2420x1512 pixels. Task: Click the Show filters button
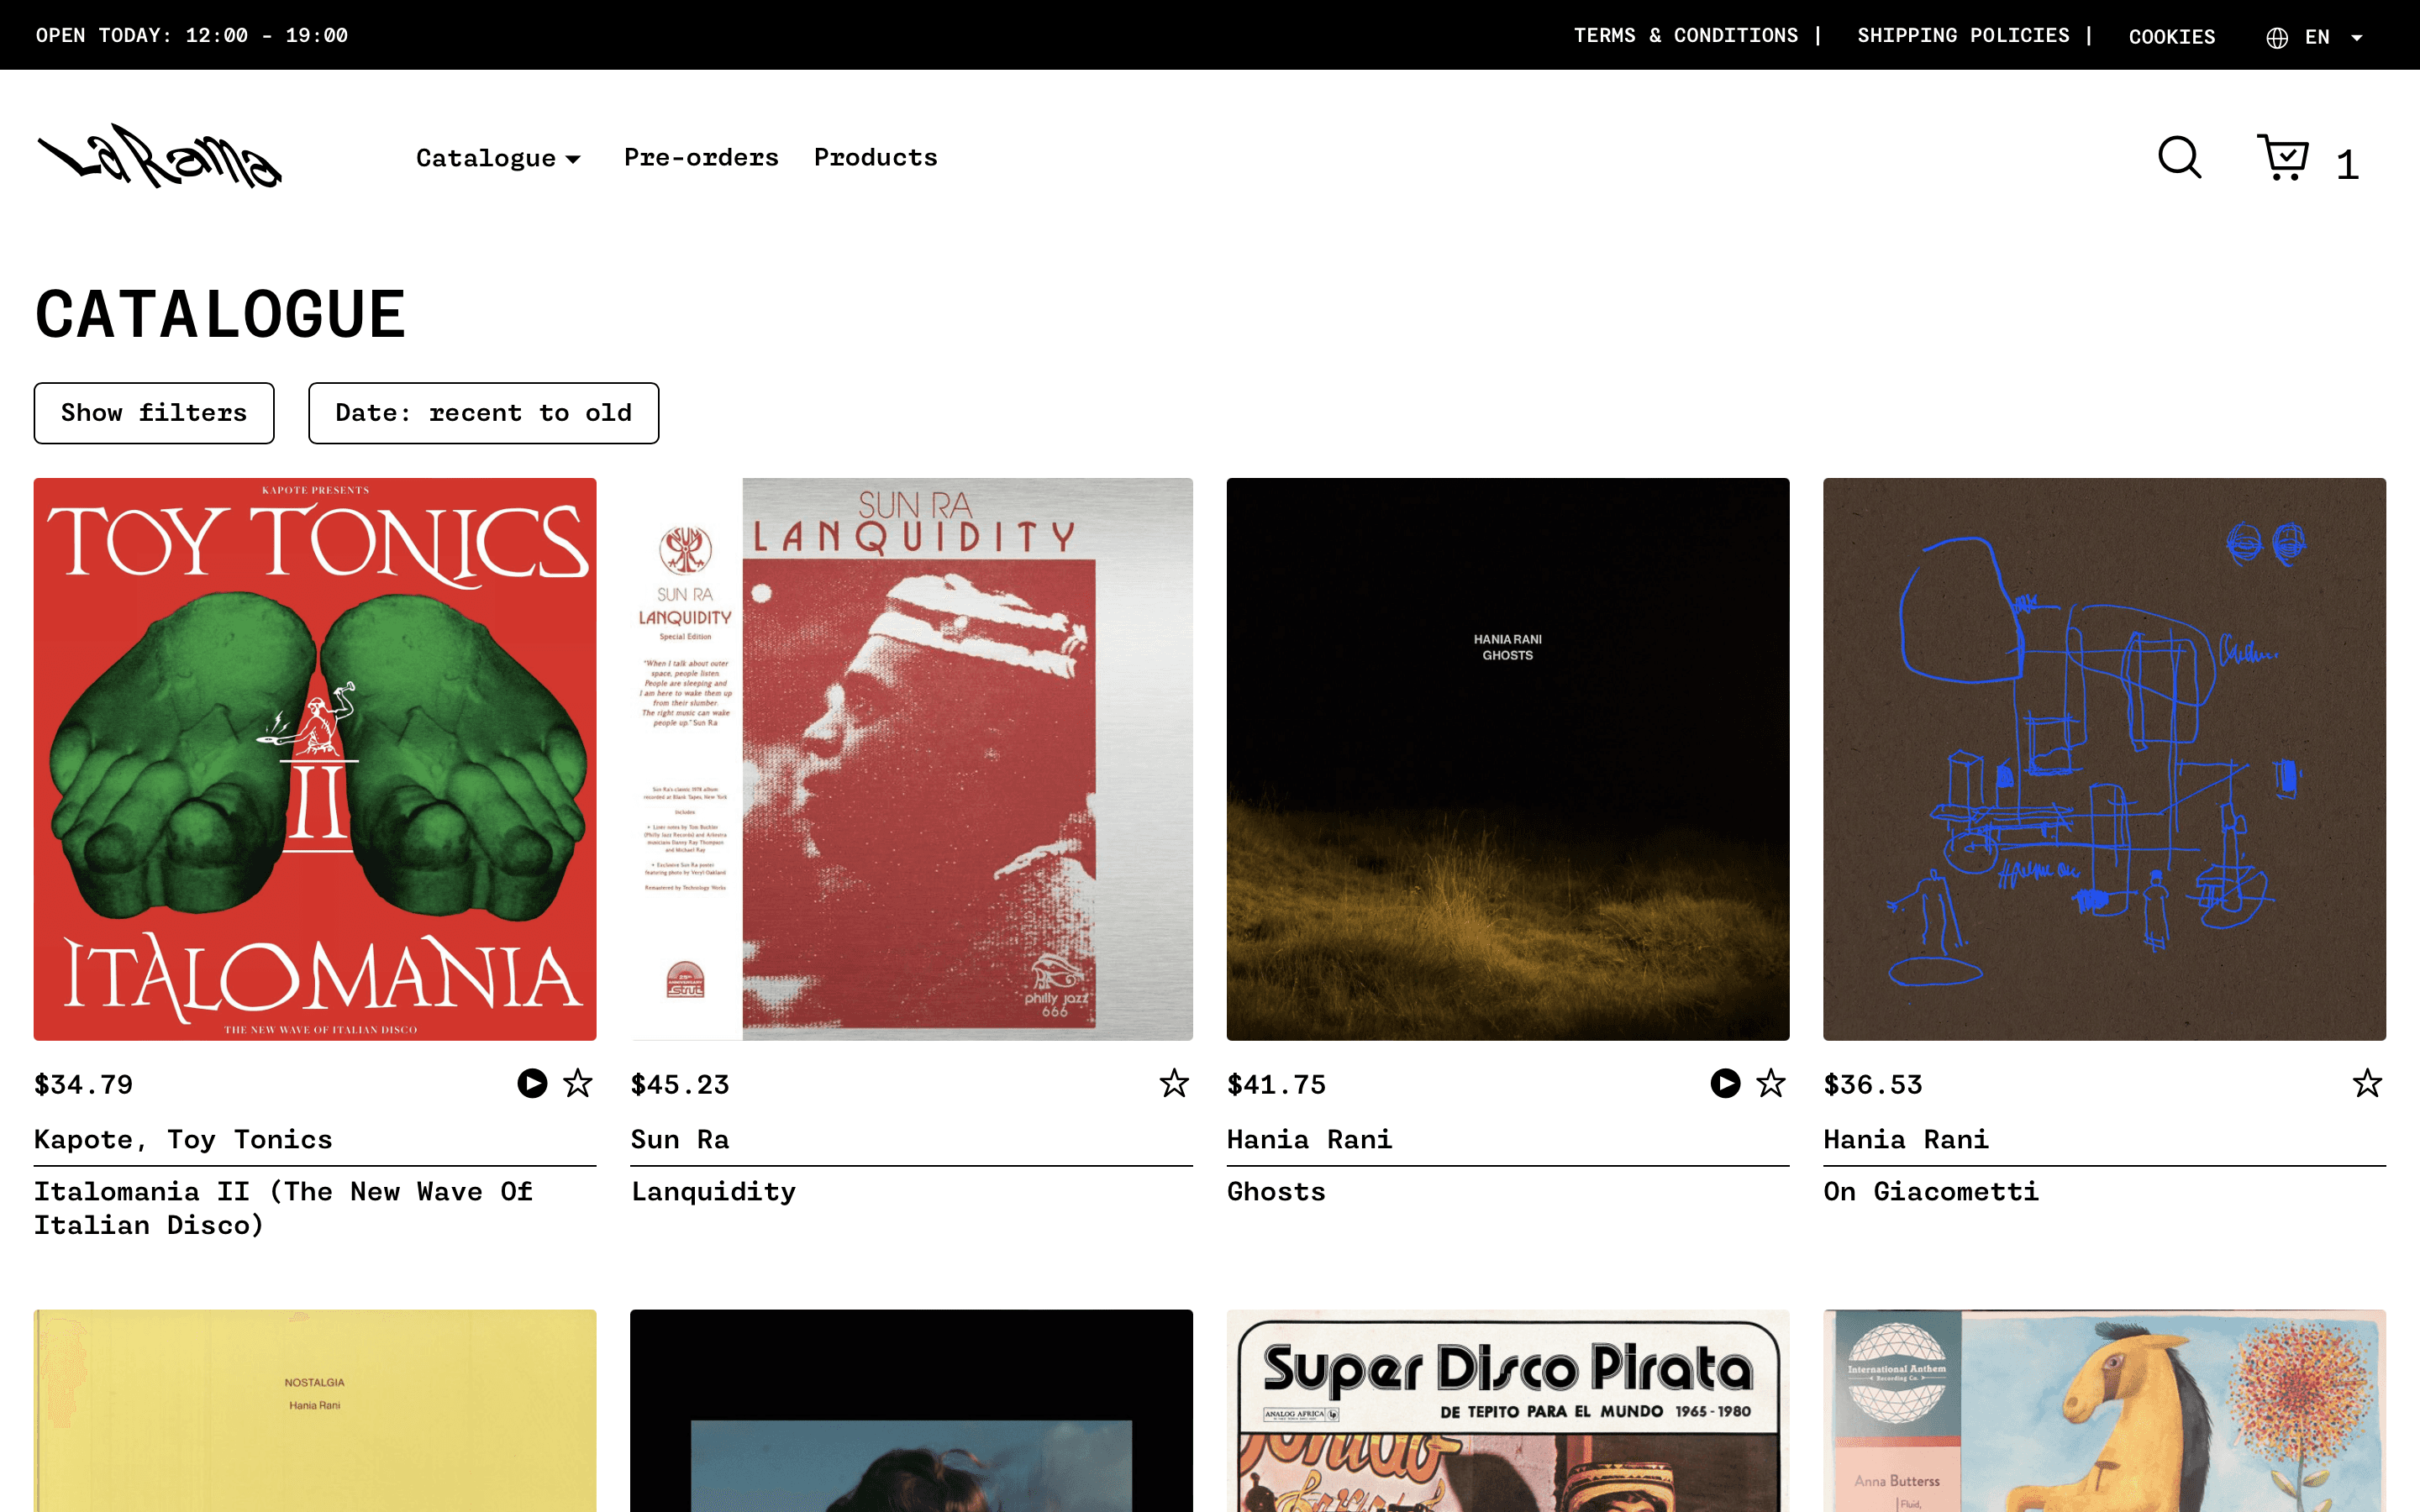(x=154, y=413)
